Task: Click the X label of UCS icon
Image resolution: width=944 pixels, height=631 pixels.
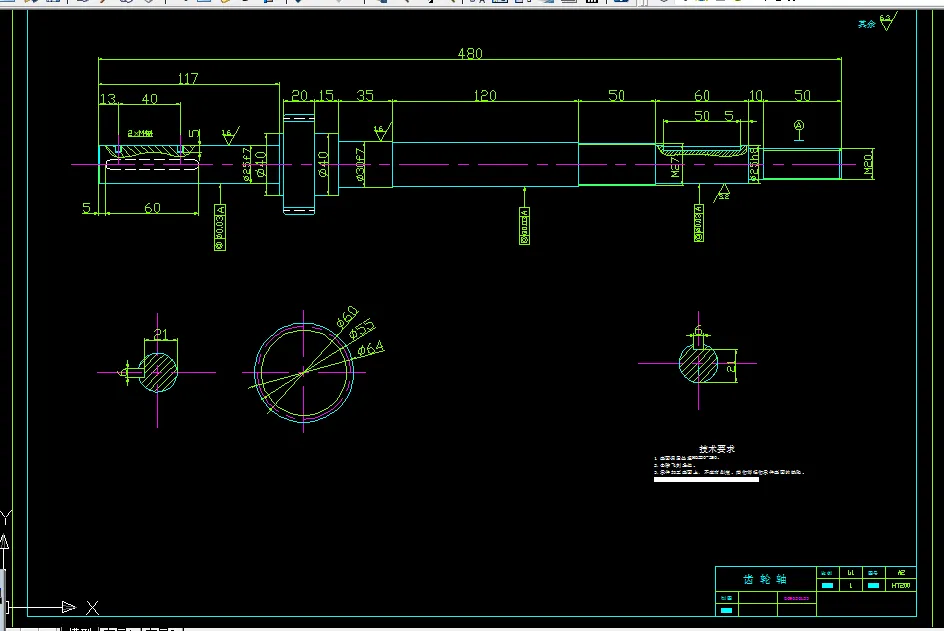Action: coord(92,608)
